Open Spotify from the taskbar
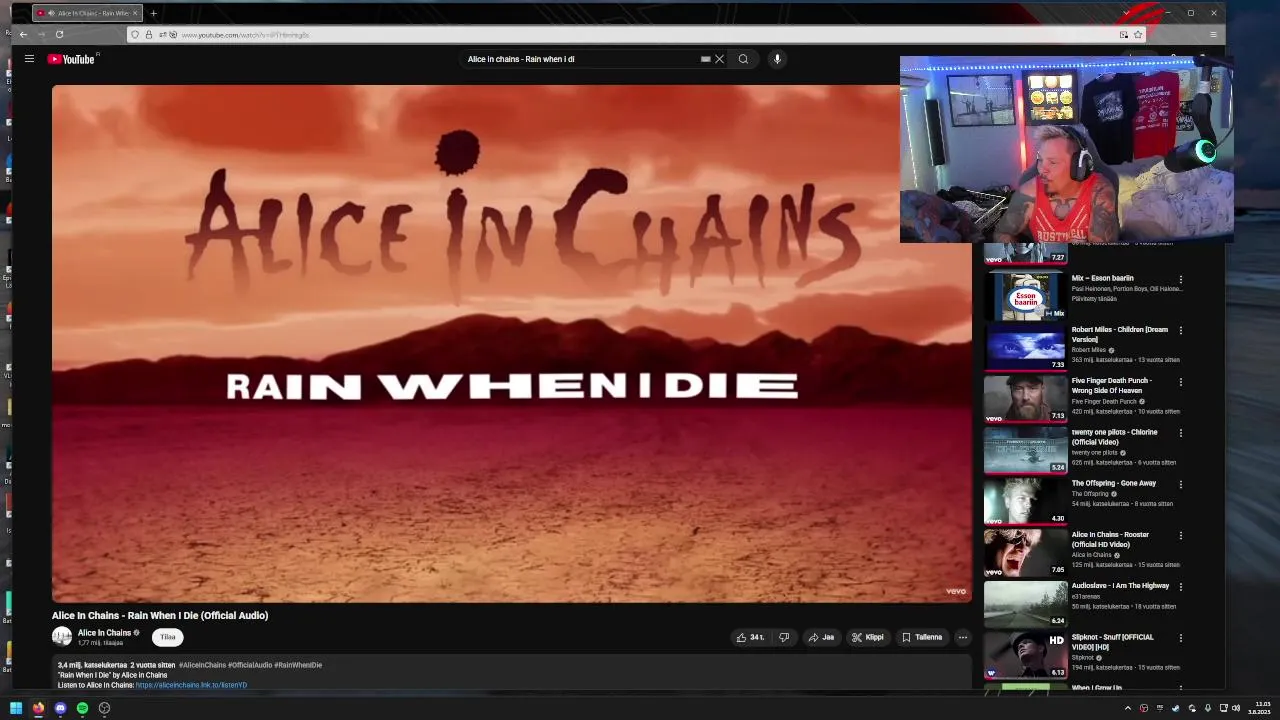 click(82, 708)
